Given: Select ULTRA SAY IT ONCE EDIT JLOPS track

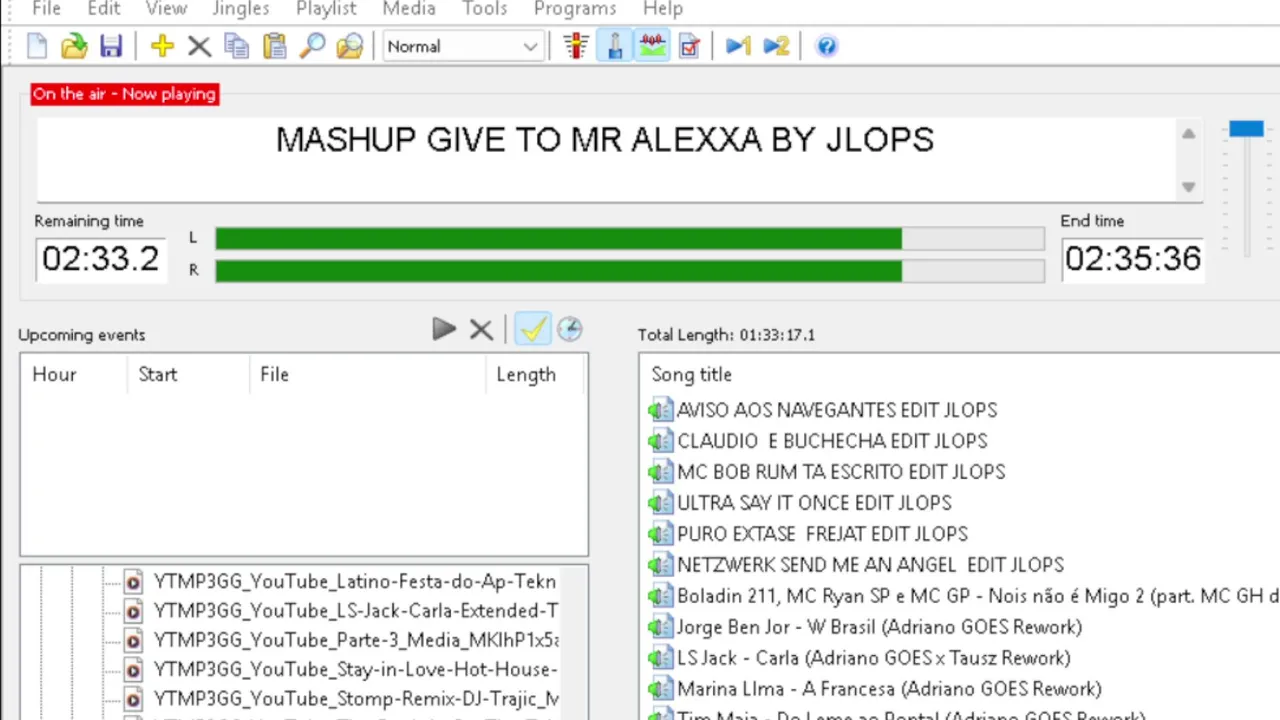Looking at the screenshot, I should point(814,503).
